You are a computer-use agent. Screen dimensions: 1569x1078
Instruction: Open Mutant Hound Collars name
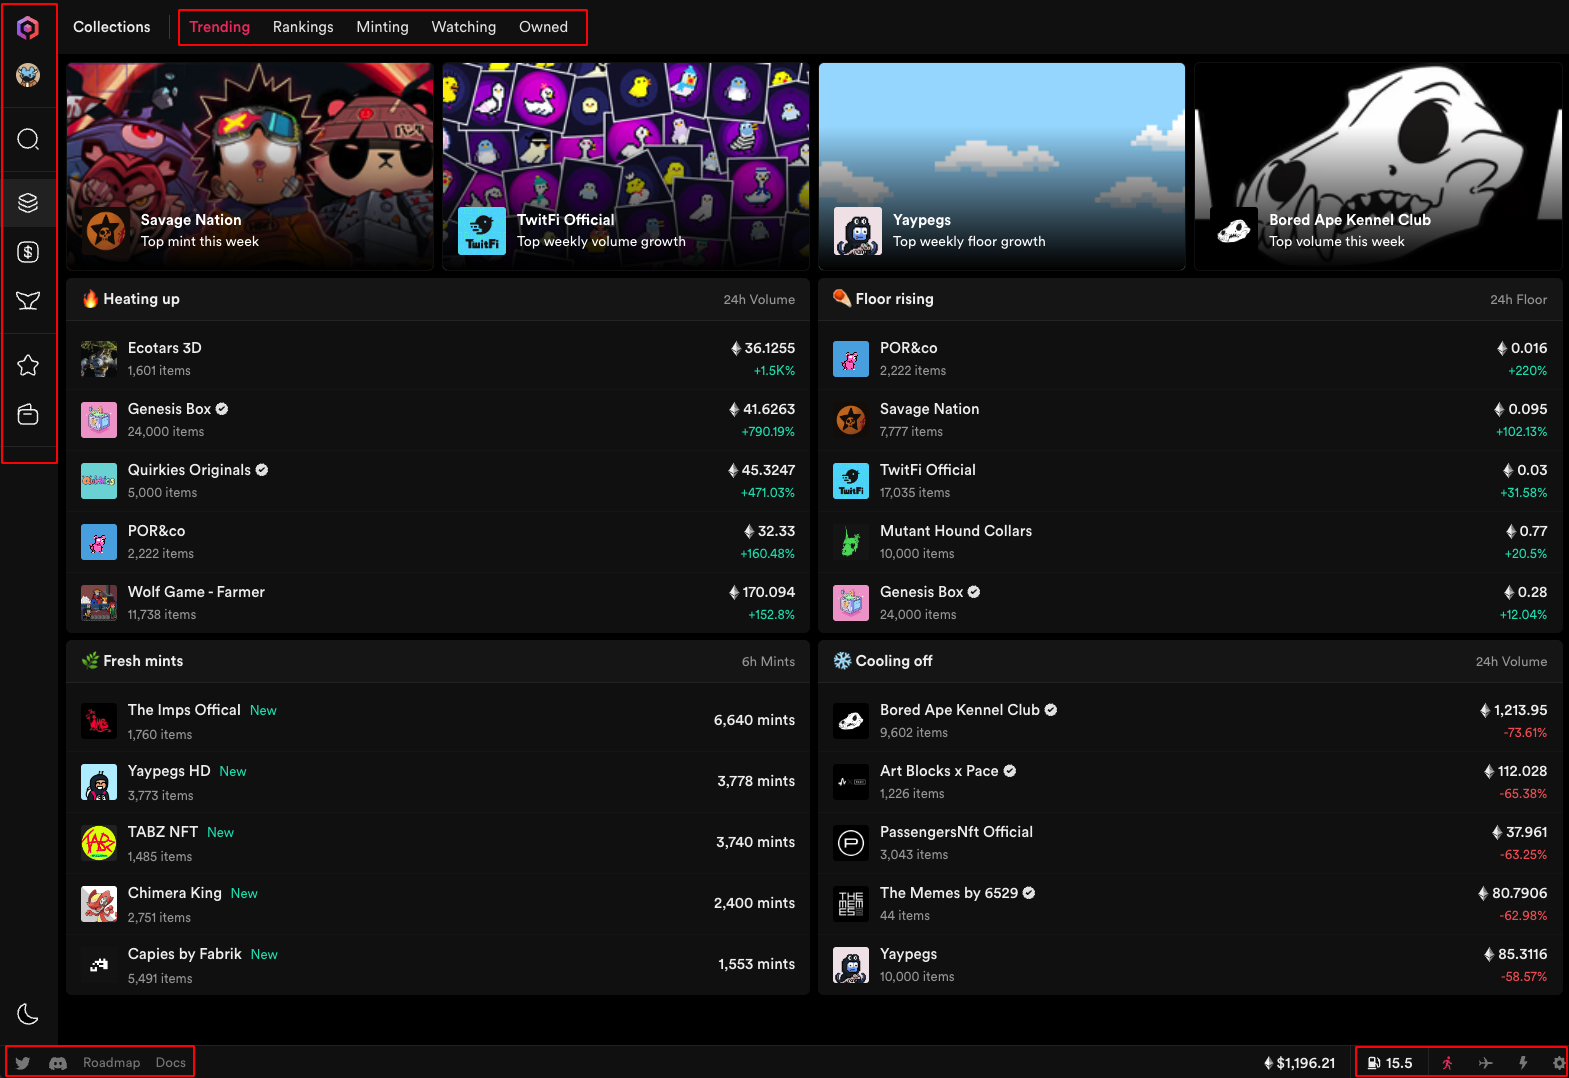click(956, 531)
